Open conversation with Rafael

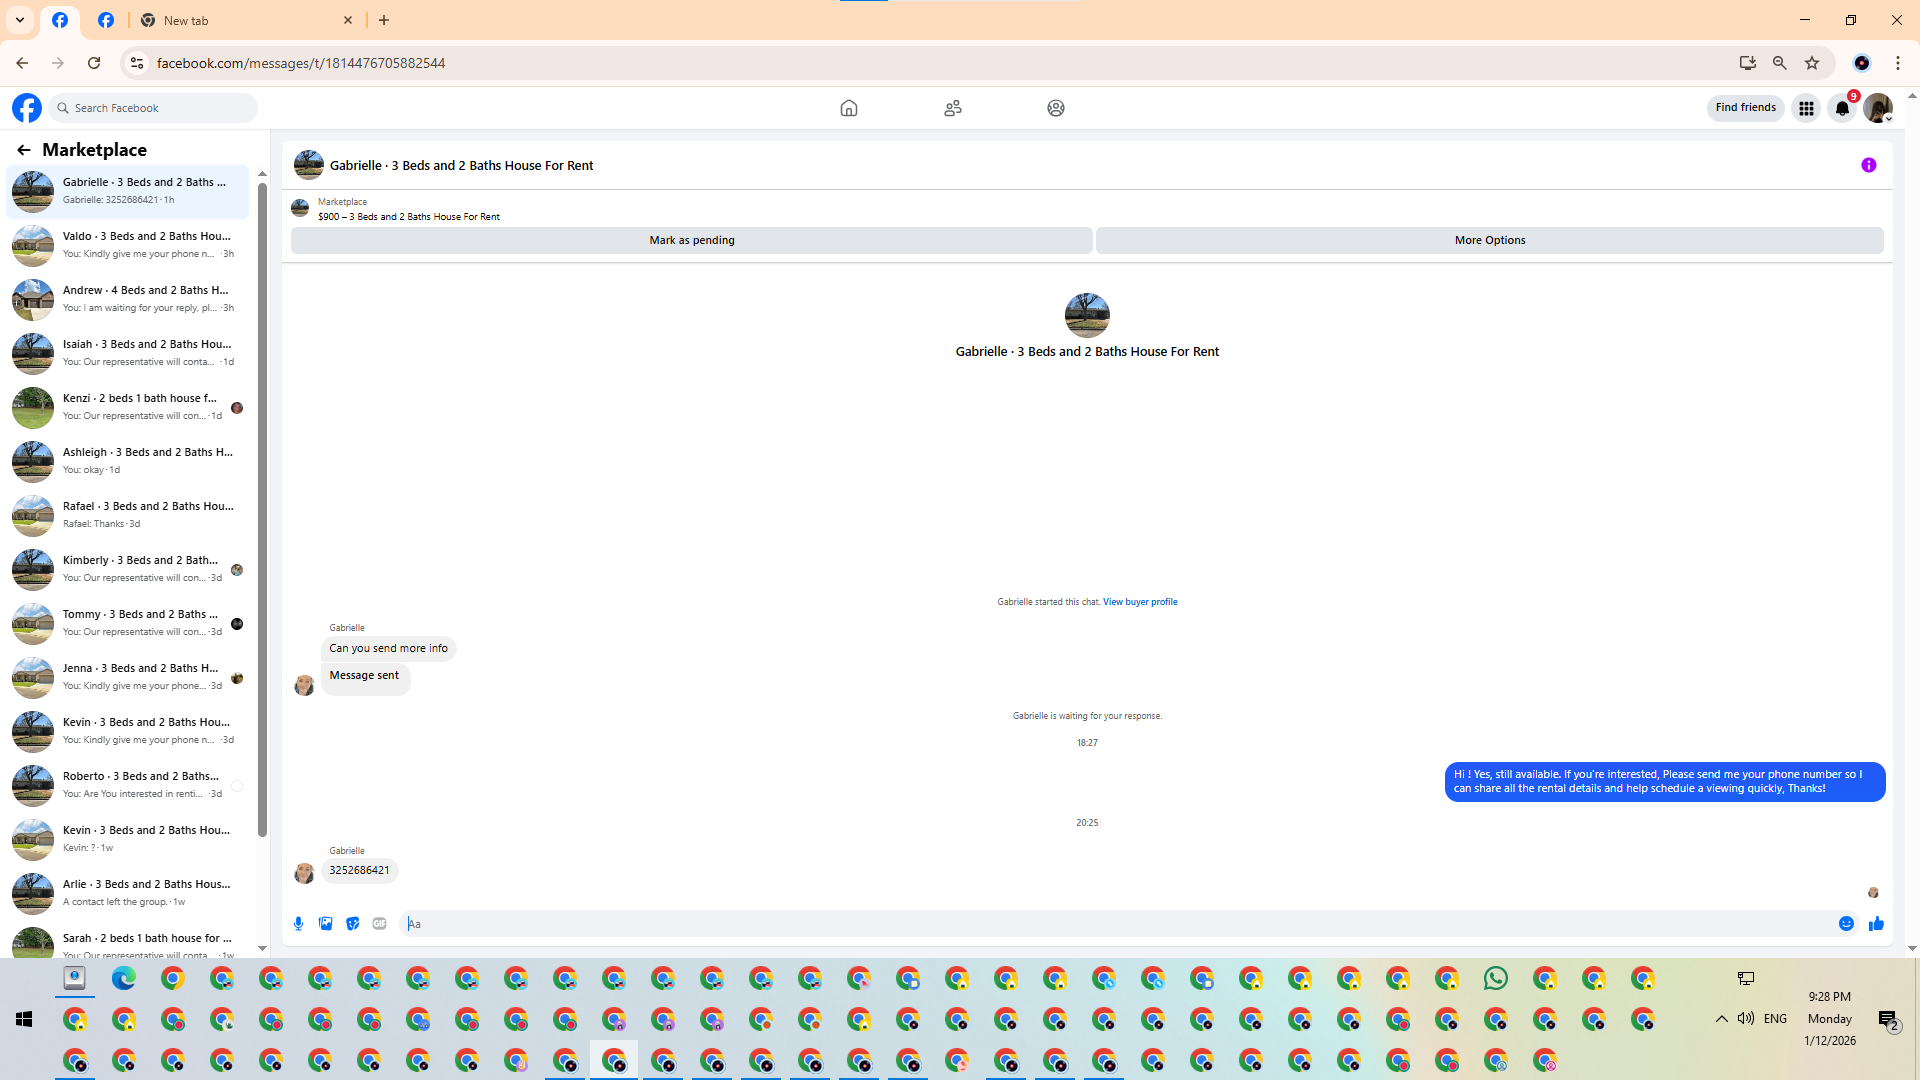(128, 514)
